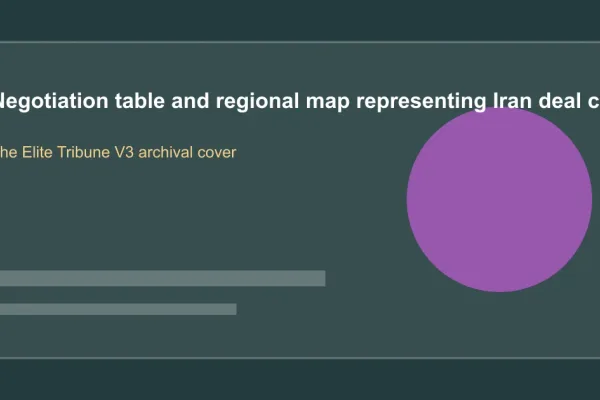The height and width of the screenshot is (400, 600).
Task: Click the thin bottom border line of card
Action: (300, 358)
